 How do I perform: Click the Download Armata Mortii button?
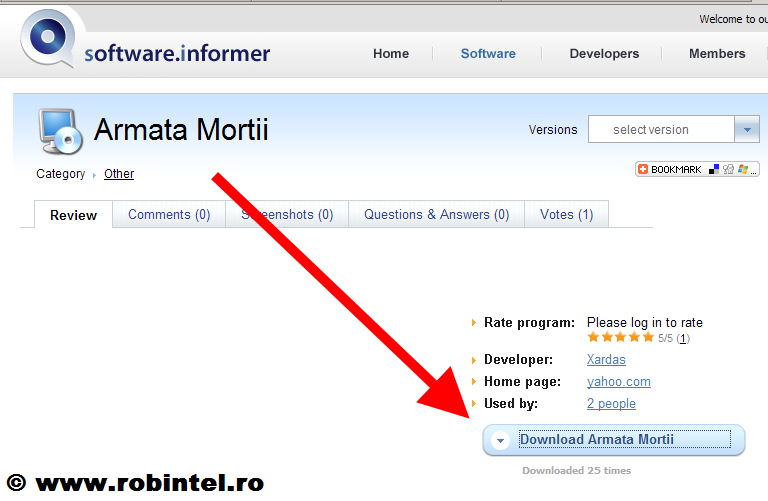click(x=614, y=440)
